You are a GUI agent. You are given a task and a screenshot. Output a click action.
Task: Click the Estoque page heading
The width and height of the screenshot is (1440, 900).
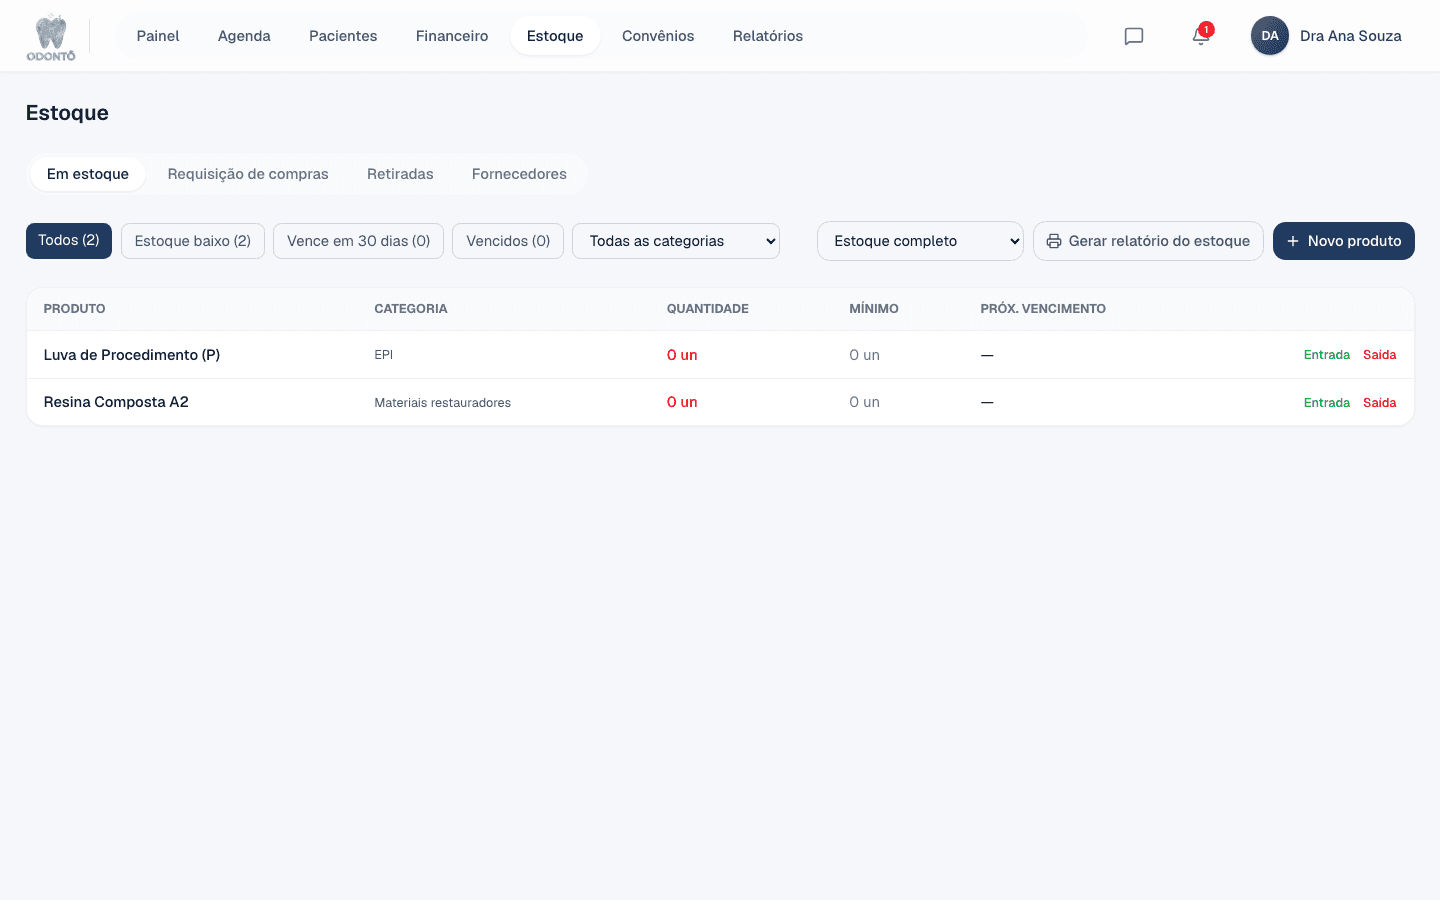pyautogui.click(x=67, y=113)
